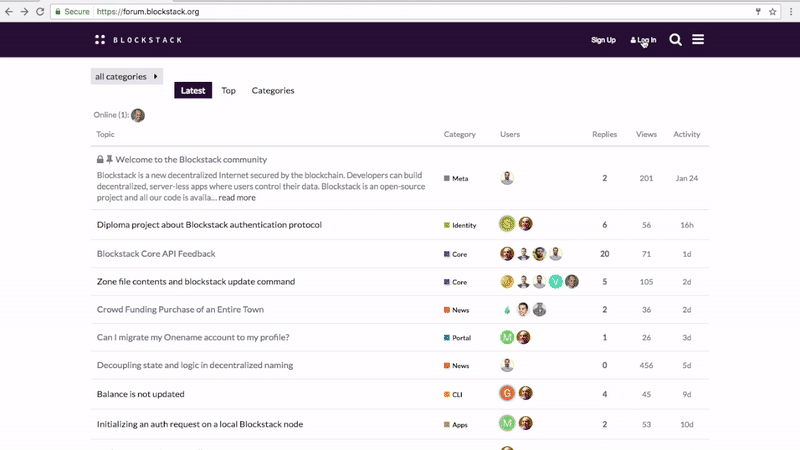Click the browser forward arrow
Image resolution: width=800 pixels, height=450 pixels.
click(x=24, y=11)
